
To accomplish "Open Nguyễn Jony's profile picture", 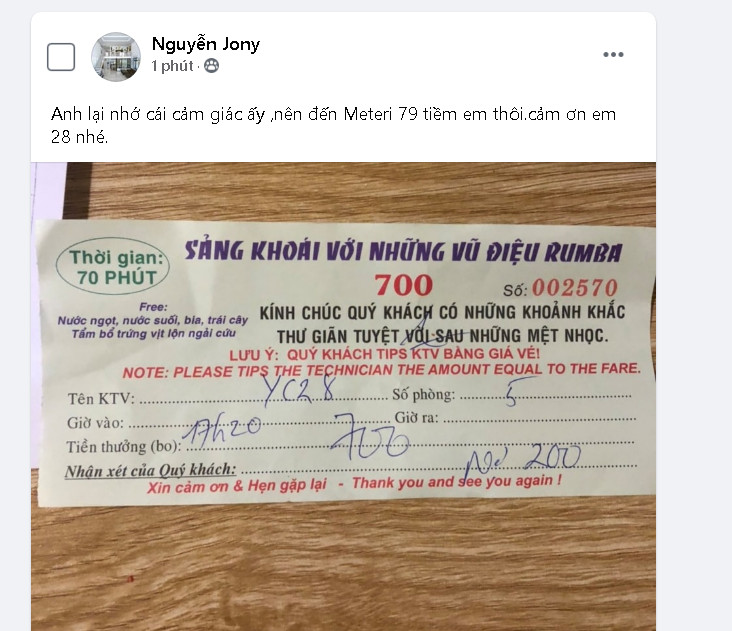I will pos(116,57).
